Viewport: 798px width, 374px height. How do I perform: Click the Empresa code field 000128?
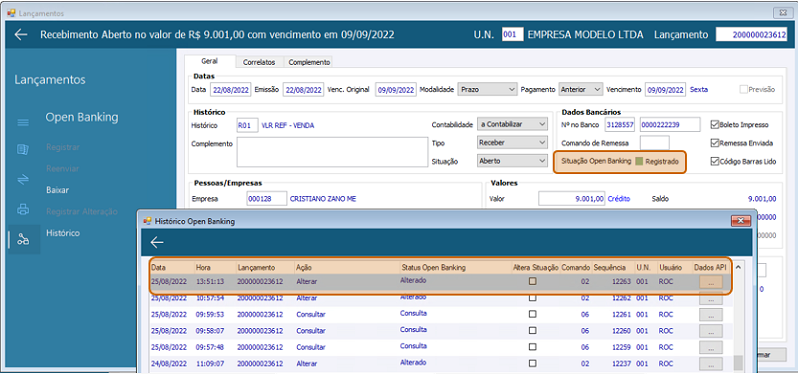click(267, 199)
